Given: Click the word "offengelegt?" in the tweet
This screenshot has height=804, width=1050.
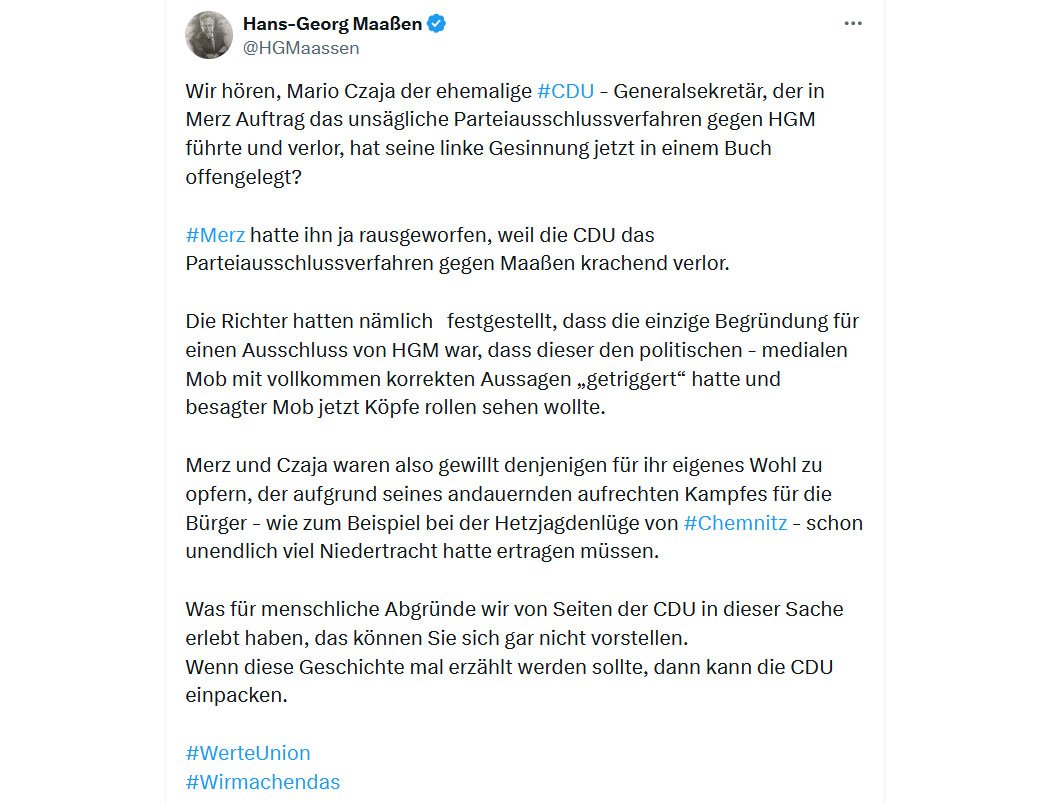Looking at the screenshot, I should click(x=244, y=177).
